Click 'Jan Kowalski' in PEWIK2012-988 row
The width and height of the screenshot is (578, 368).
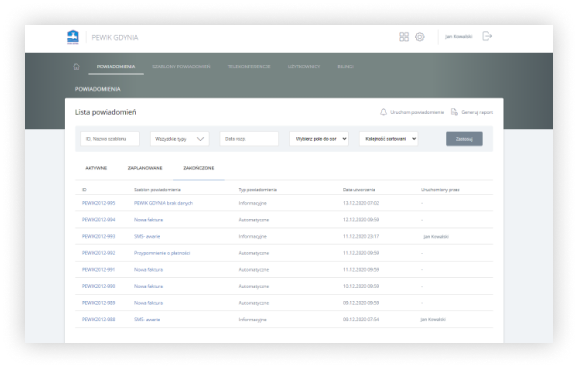(433, 319)
